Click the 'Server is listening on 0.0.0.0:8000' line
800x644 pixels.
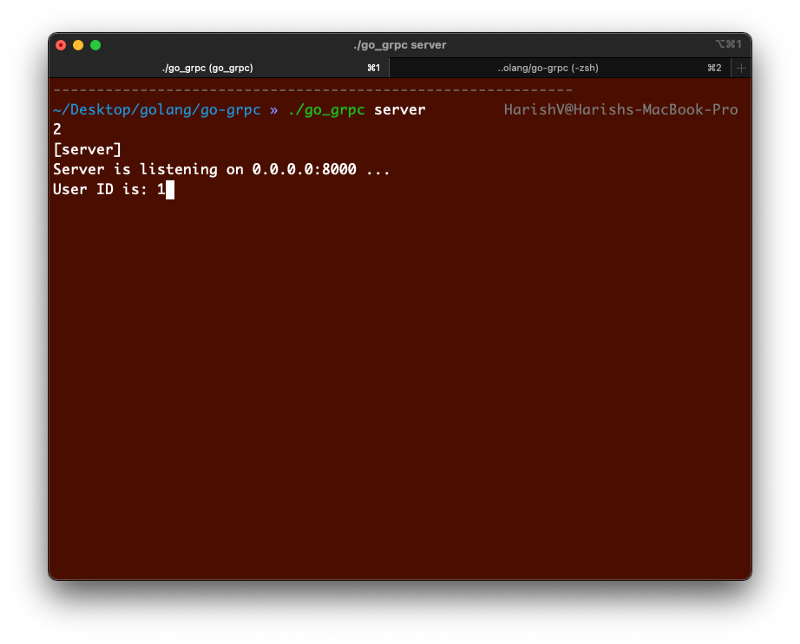[x=221, y=169]
